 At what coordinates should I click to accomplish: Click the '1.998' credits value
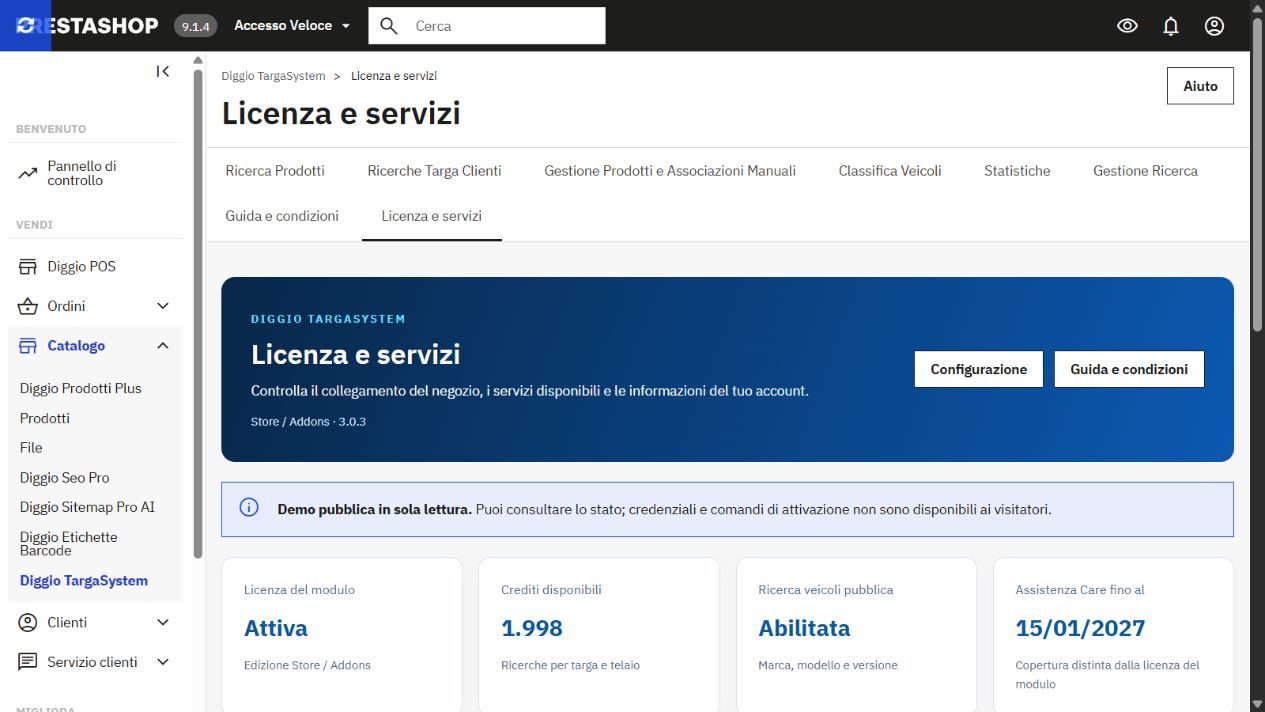tap(532, 628)
